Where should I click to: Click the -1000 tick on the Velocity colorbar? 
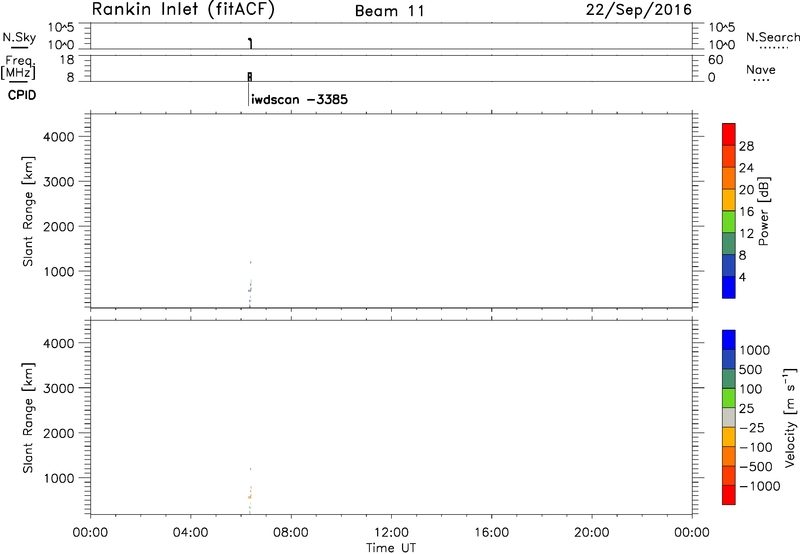tap(760, 486)
